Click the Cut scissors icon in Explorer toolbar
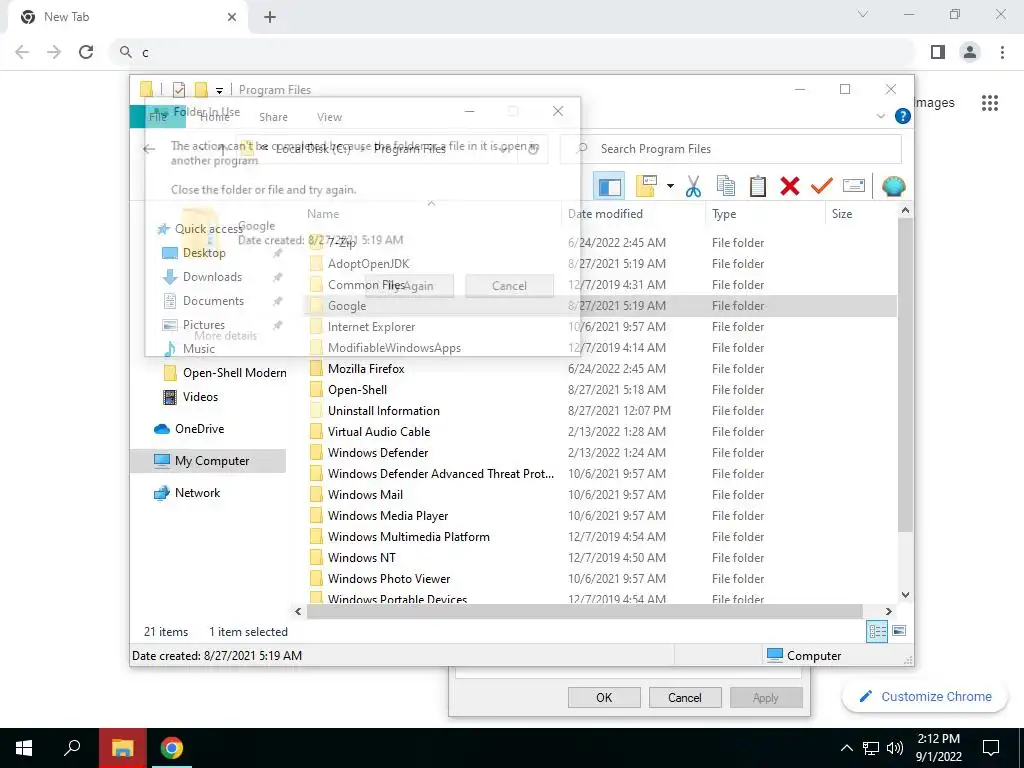The height and width of the screenshot is (768, 1024). pos(693,186)
